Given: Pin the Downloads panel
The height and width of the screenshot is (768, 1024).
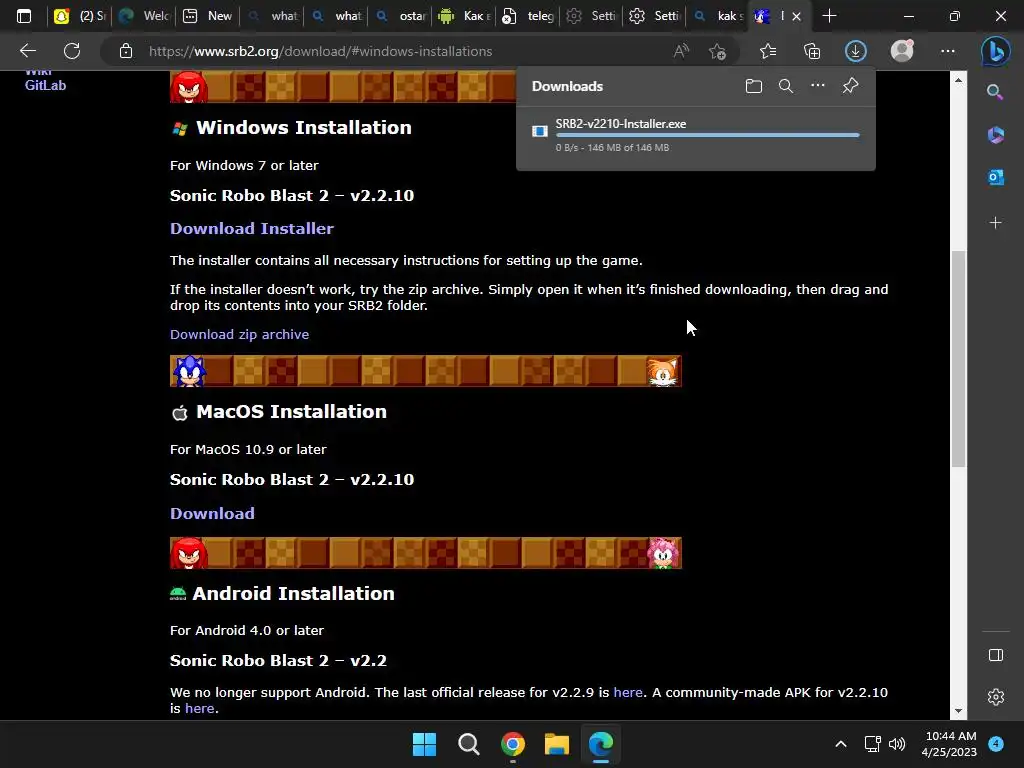Looking at the screenshot, I should (850, 86).
